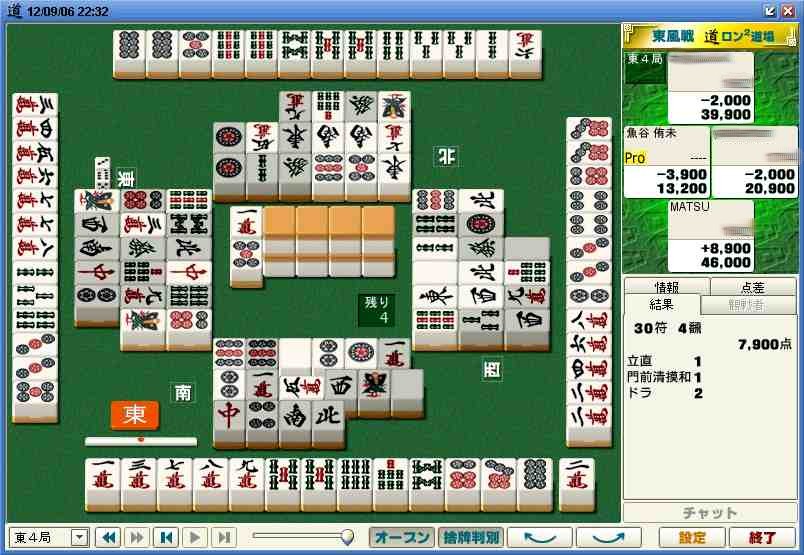The width and height of the screenshot is (804, 555).
Task: Open the 観戦者 tab
Action: [x=748, y=305]
